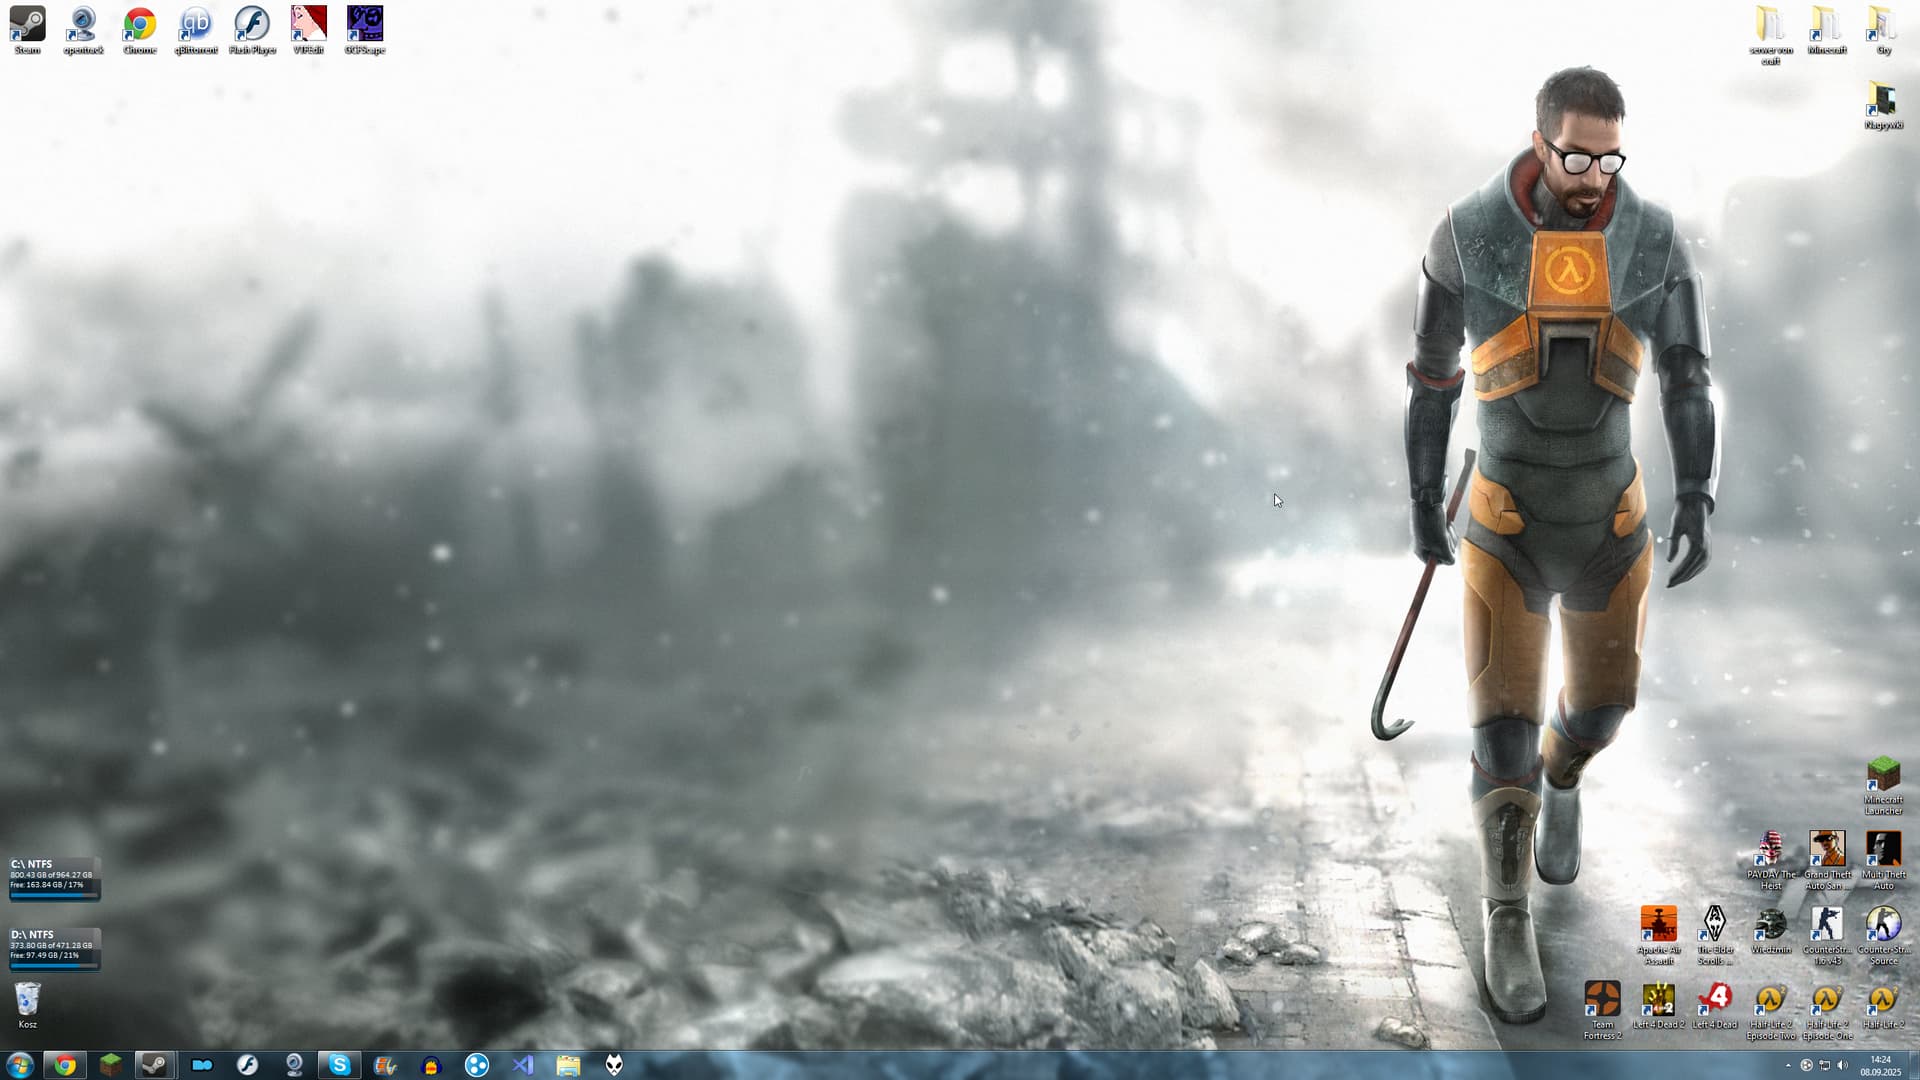This screenshot has width=1920, height=1080.
Task: Switch to Skype in the taskbar
Action: point(339,1065)
